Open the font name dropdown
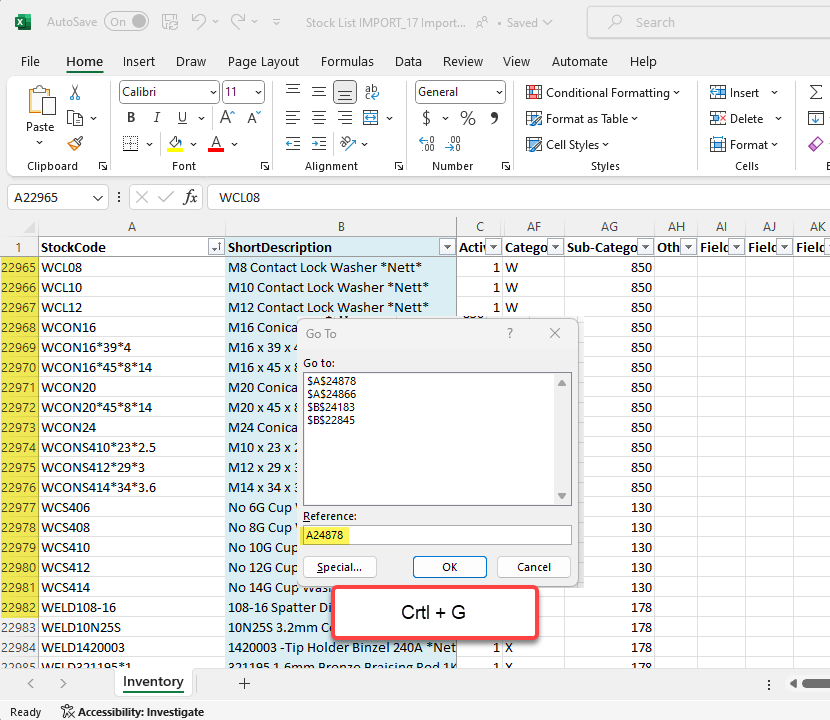 pyautogui.click(x=213, y=92)
